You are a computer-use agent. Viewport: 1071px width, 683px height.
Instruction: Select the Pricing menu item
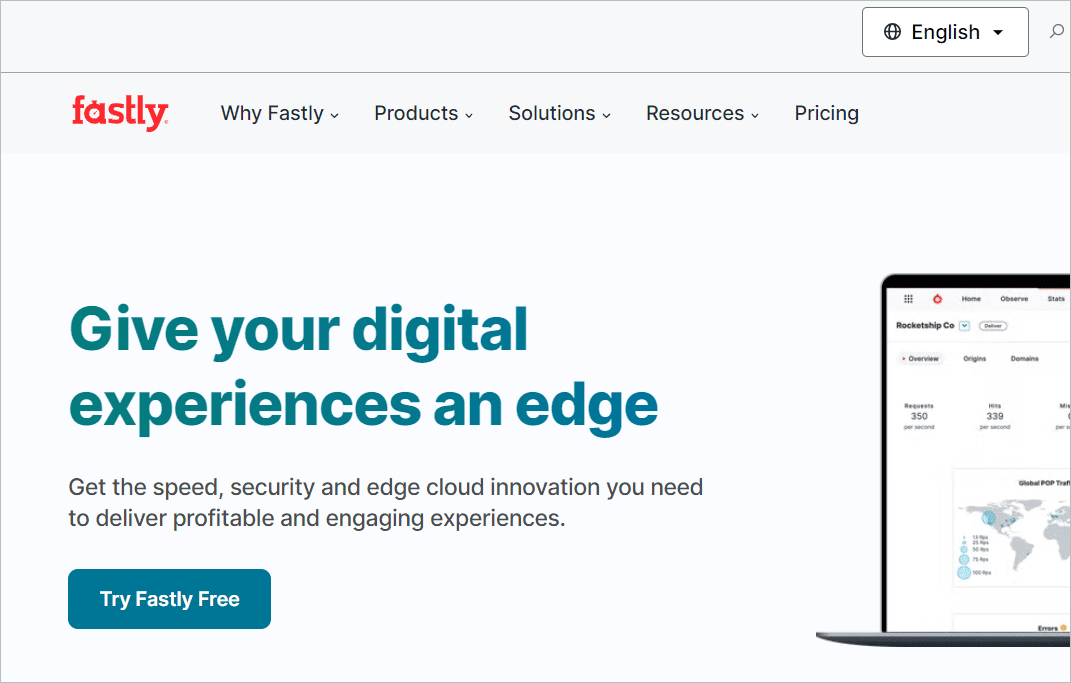[826, 113]
